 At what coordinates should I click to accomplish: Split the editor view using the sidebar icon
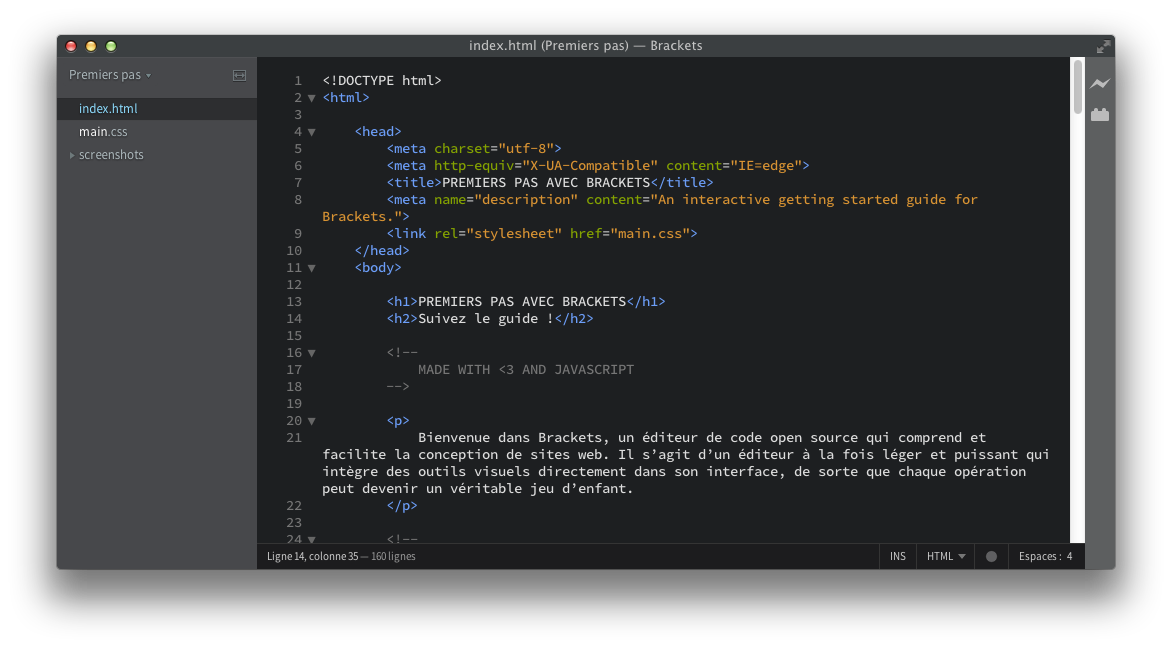(239, 75)
